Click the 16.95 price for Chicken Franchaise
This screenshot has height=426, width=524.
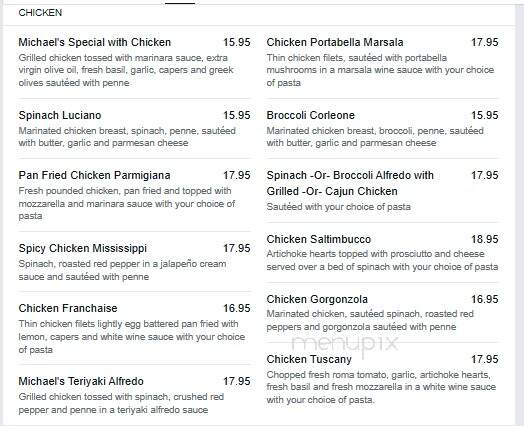pyautogui.click(x=237, y=308)
